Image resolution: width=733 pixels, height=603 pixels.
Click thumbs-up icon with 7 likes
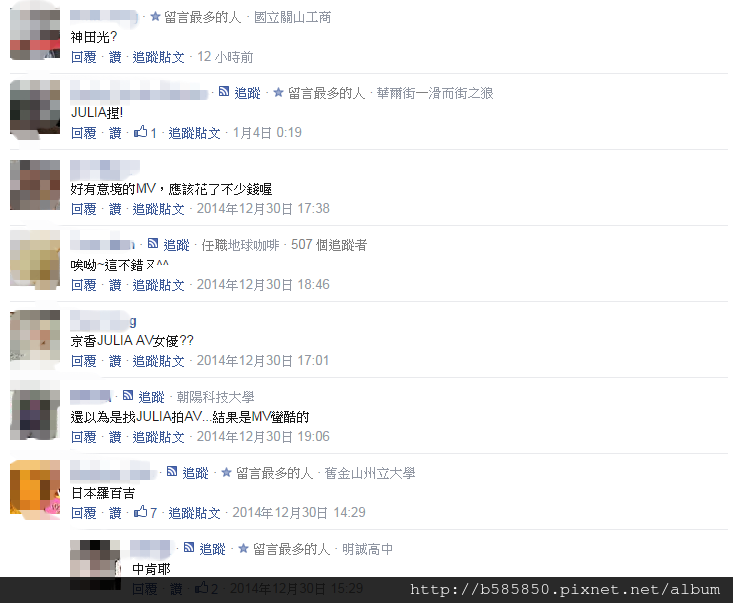140,512
